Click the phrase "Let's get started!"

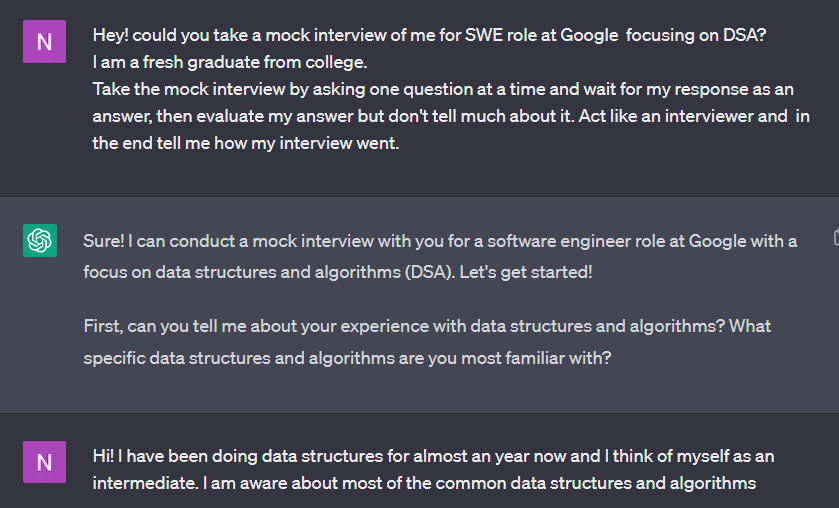click(x=525, y=272)
